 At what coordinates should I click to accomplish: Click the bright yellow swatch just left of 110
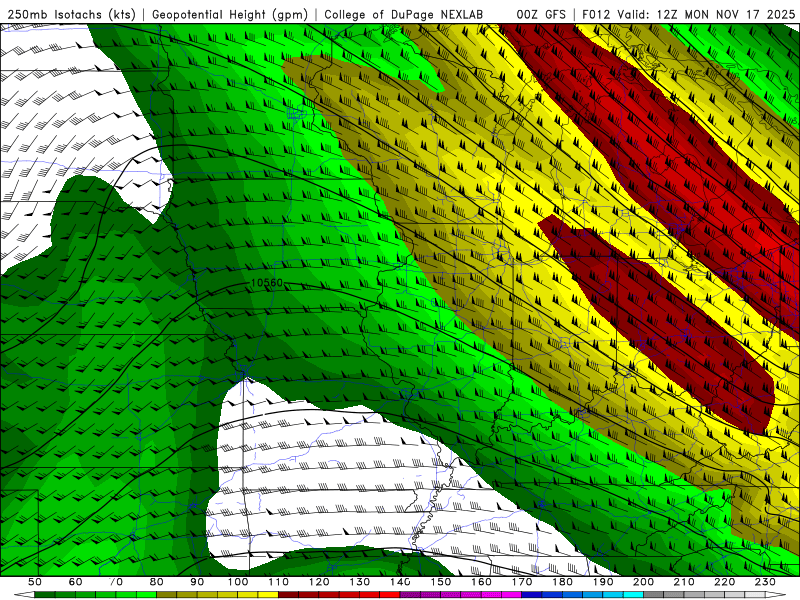[x=268, y=595]
